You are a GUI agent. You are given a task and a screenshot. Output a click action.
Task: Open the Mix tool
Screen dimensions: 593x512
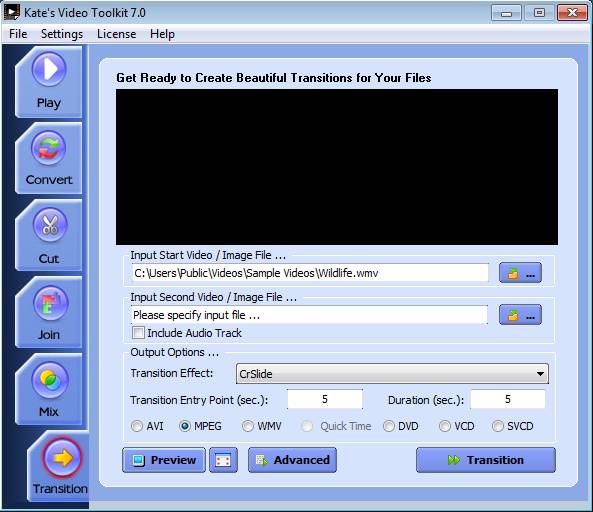coord(49,389)
